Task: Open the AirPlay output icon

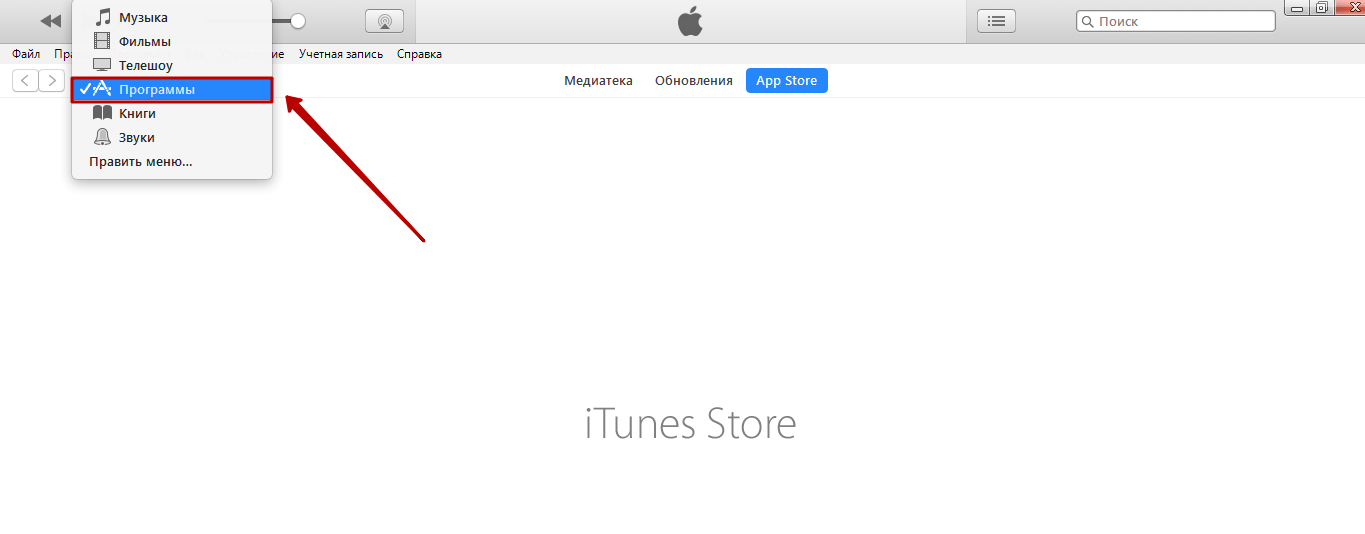Action: [x=384, y=21]
